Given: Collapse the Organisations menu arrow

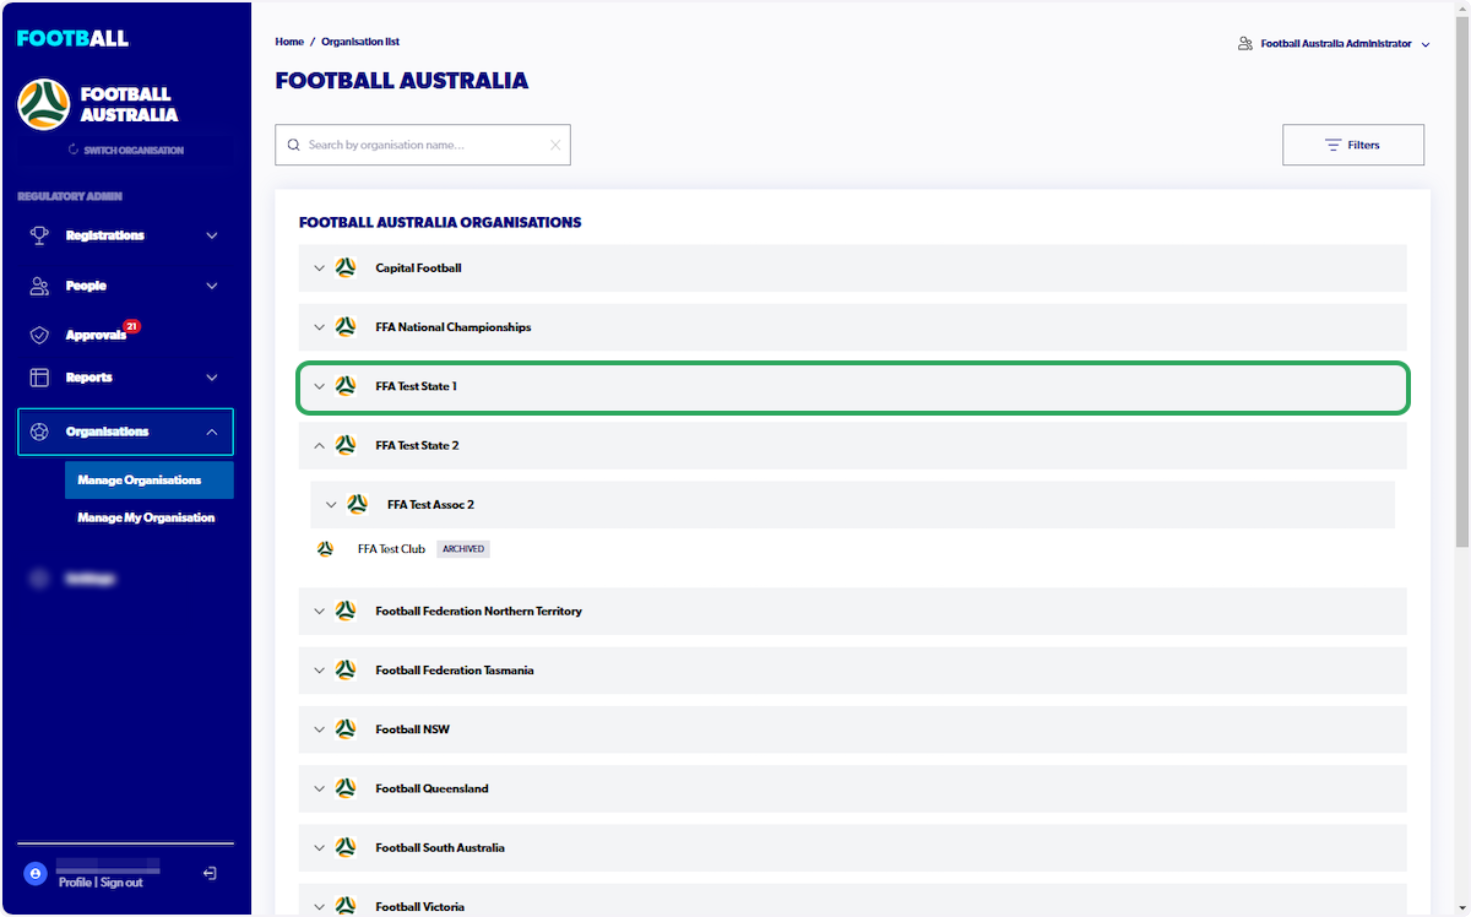Looking at the screenshot, I should [212, 432].
